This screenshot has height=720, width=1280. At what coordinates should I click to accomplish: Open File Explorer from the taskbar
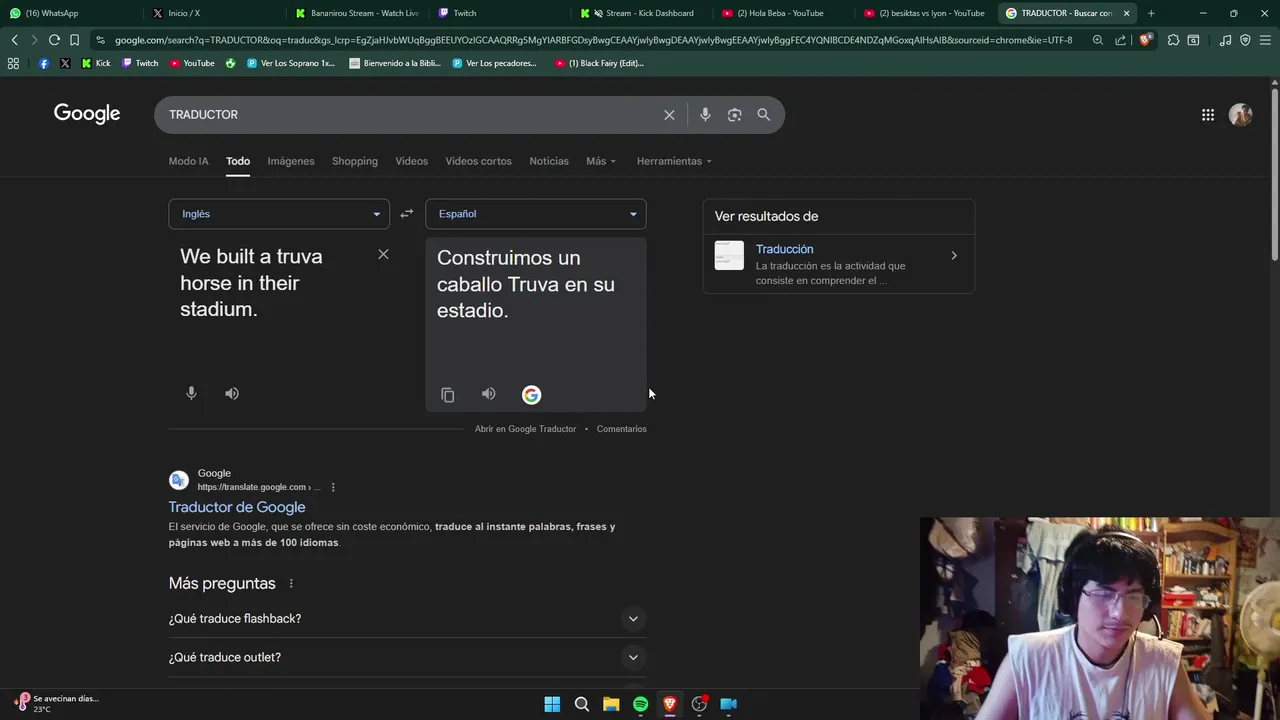click(x=611, y=704)
